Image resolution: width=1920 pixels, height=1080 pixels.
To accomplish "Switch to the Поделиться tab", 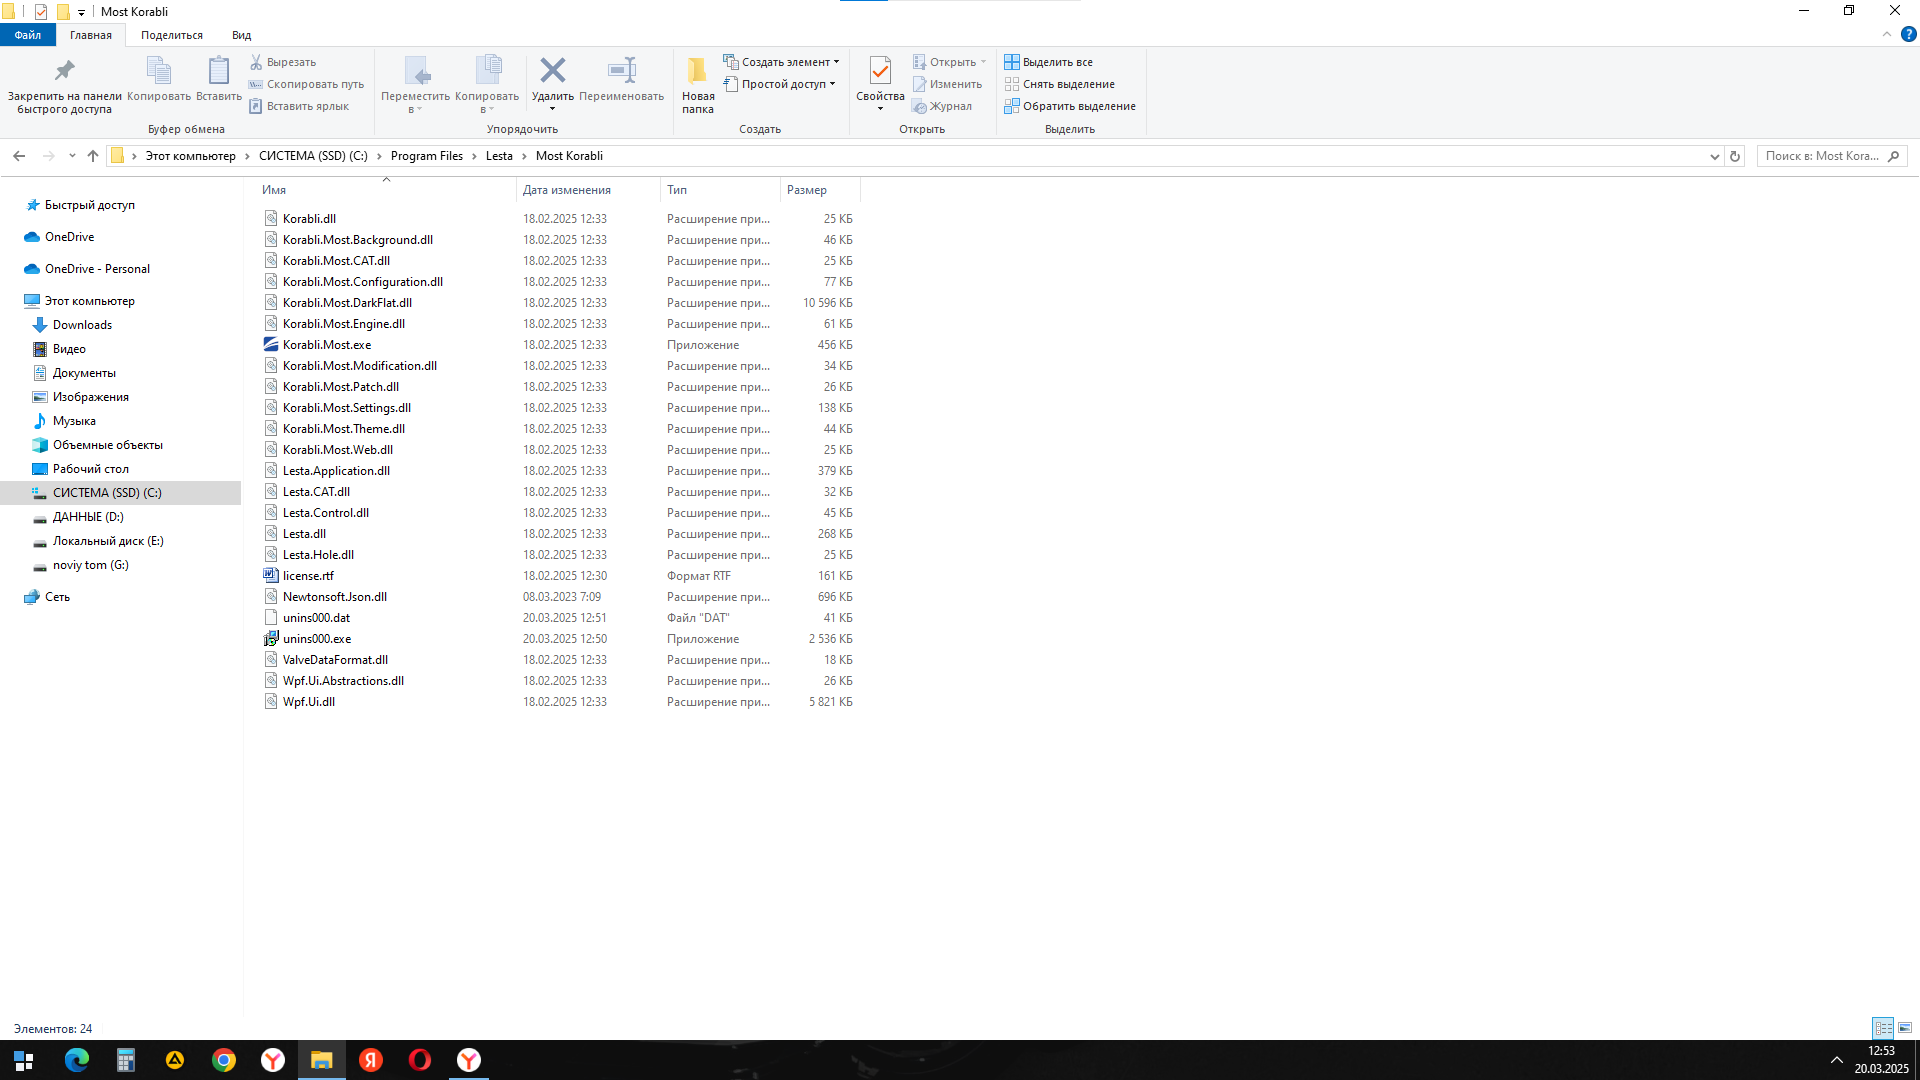I will [172, 35].
